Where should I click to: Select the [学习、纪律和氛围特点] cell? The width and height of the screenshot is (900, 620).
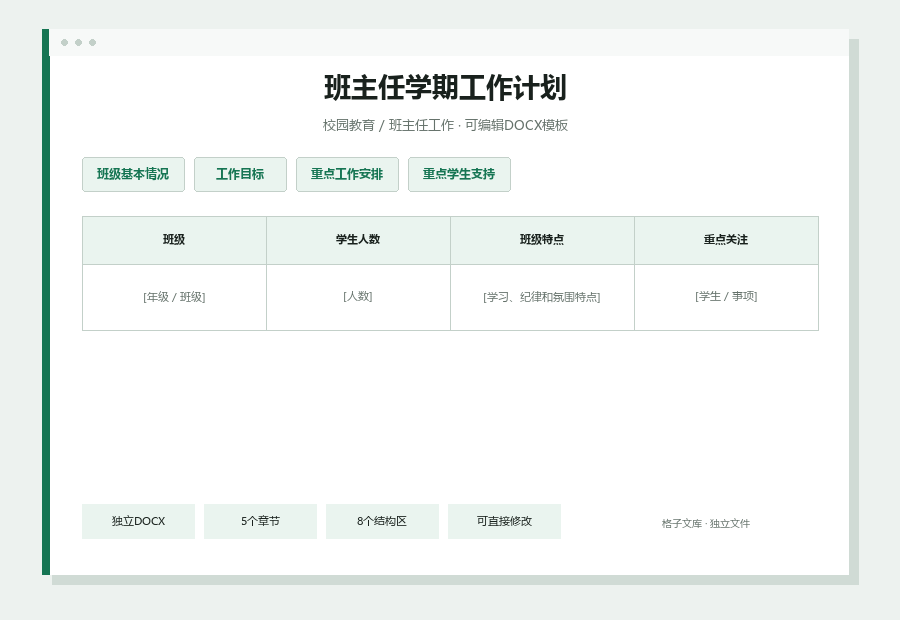542,297
